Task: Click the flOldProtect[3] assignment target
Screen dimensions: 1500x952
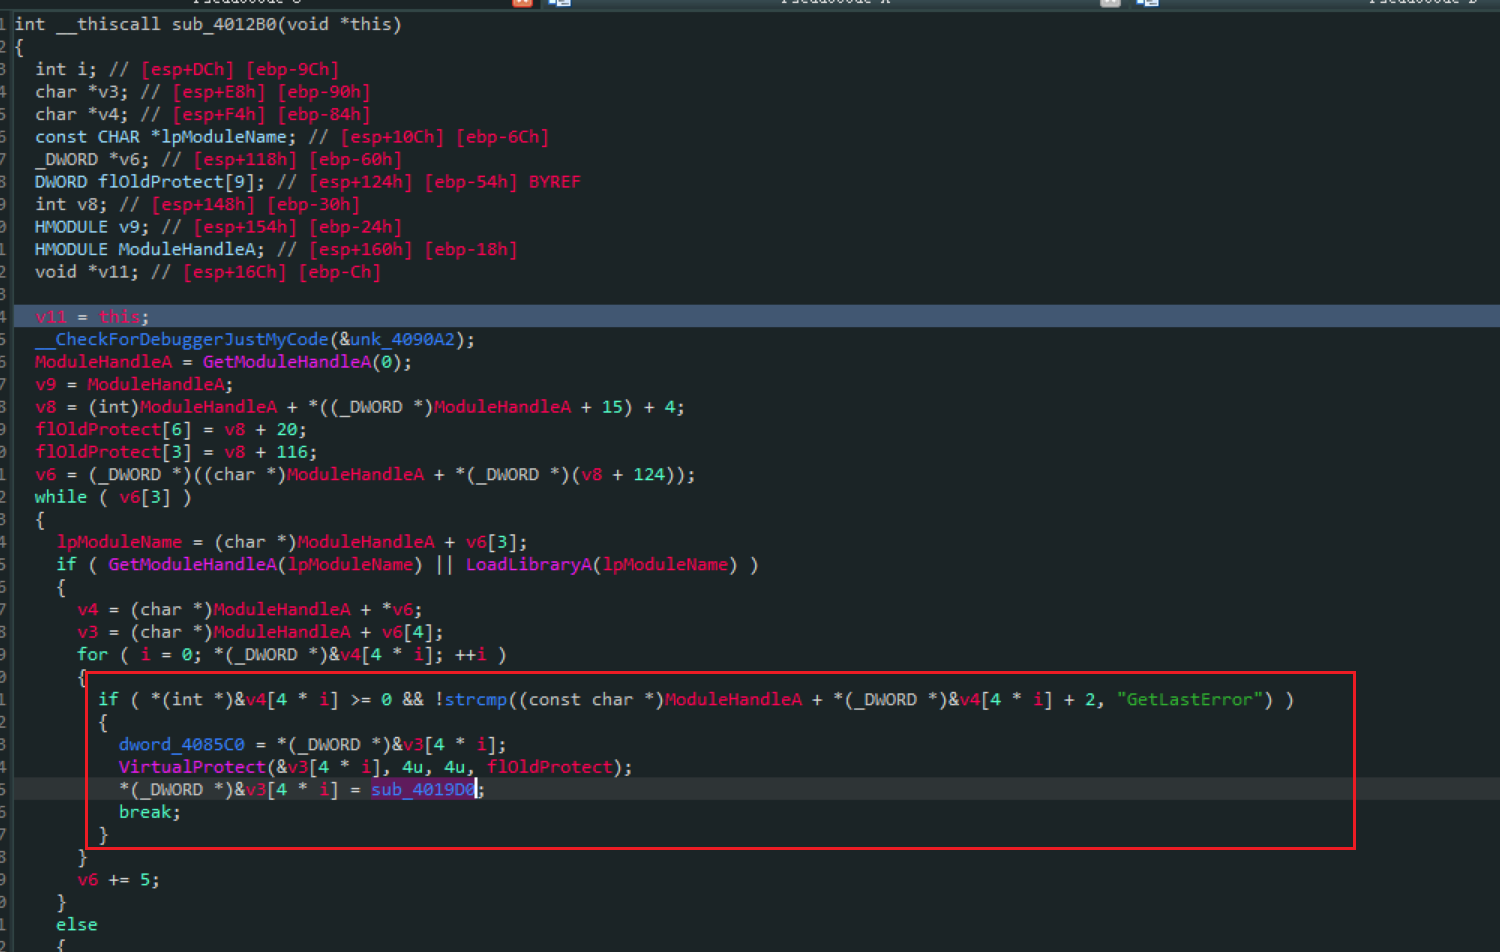Action: [x=114, y=452]
